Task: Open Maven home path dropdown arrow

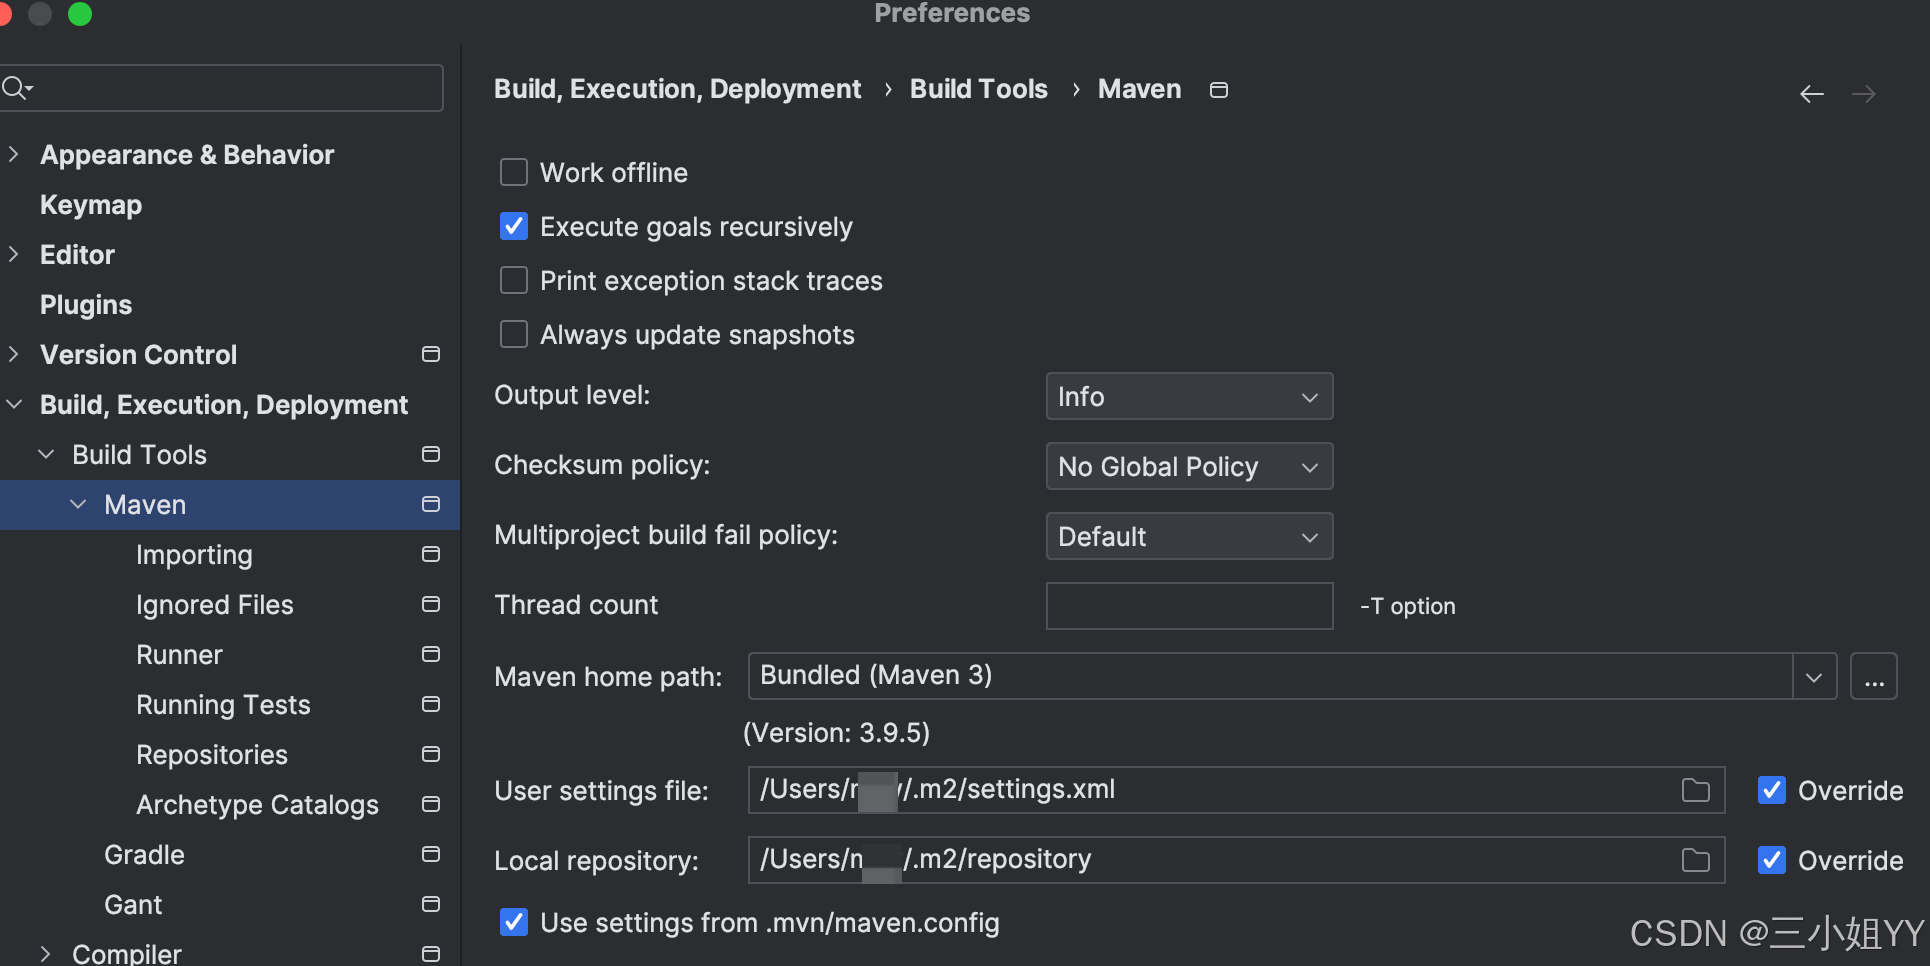Action: 1814,677
